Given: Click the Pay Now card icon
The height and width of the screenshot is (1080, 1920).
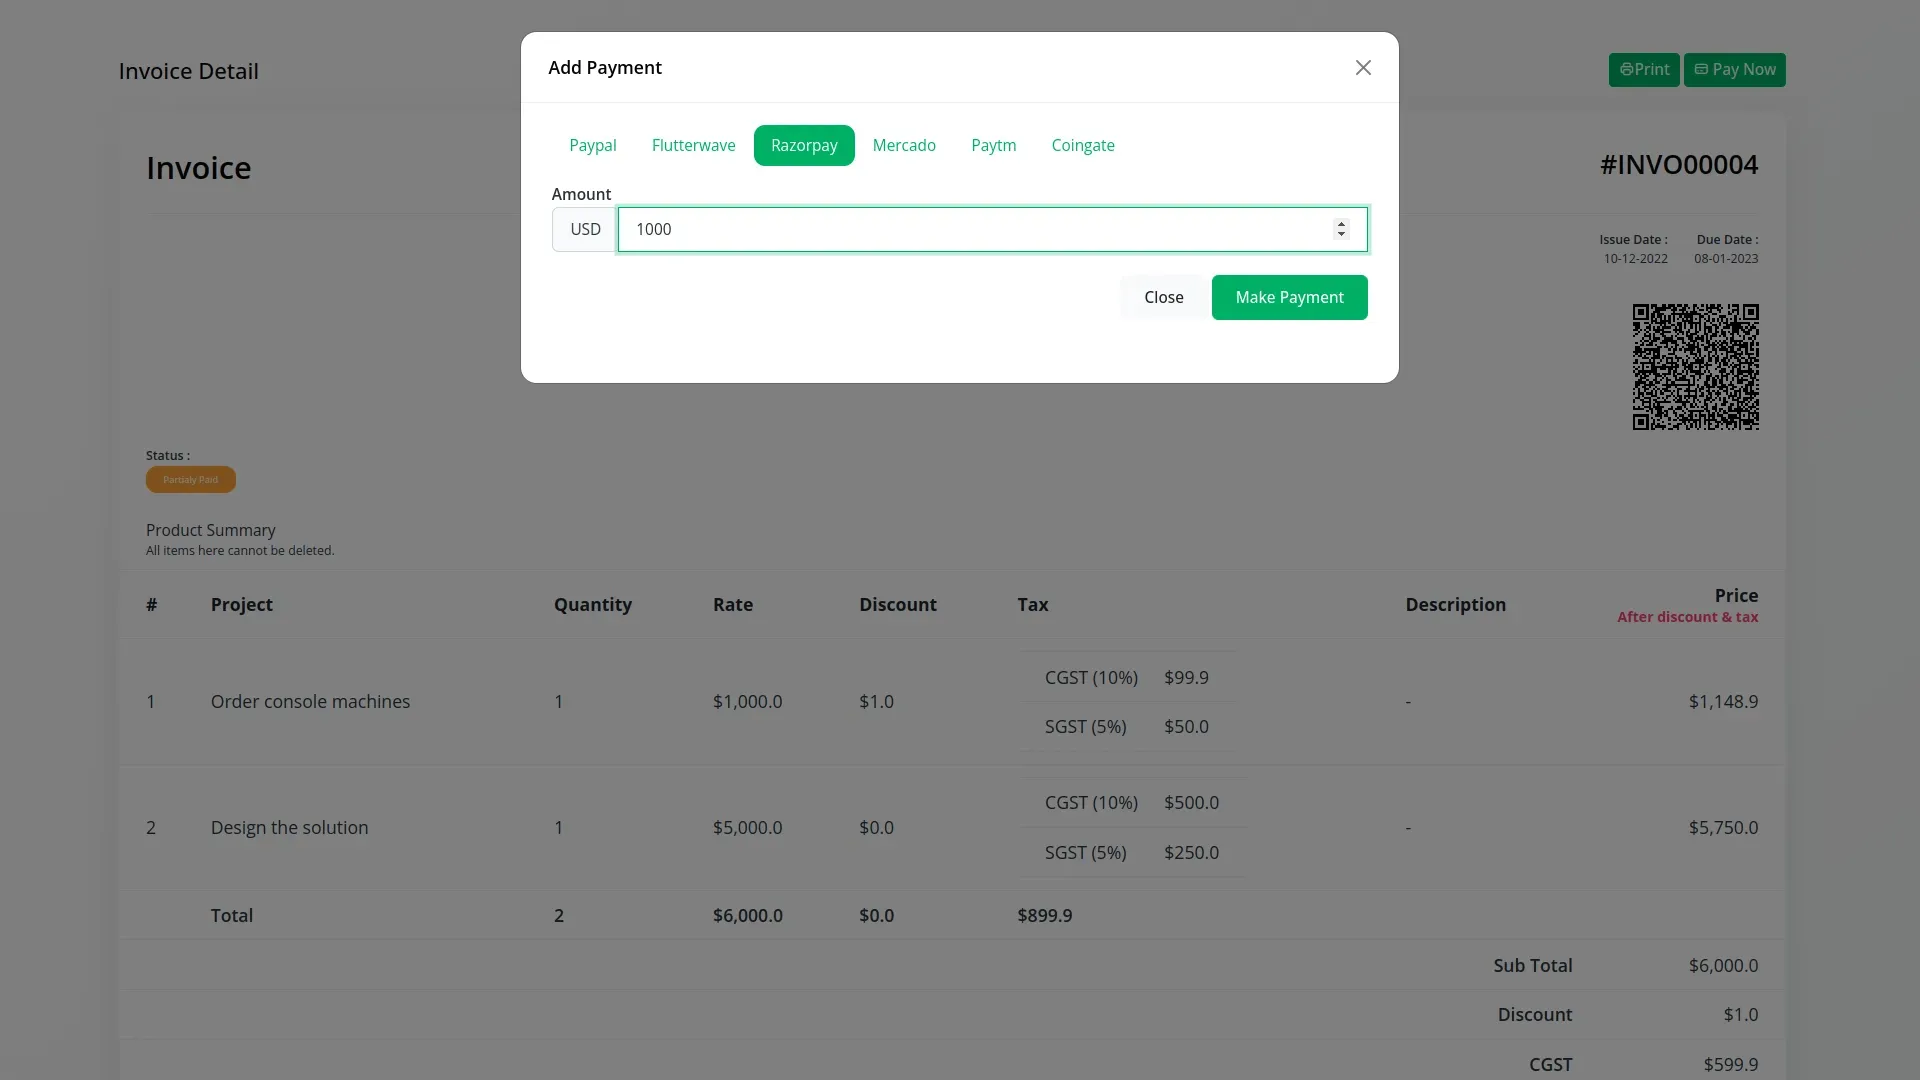Looking at the screenshot, I should pyautogui.click(x=1701, y=70).
